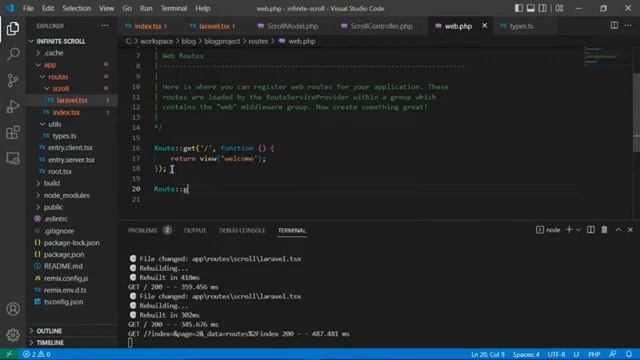This screenshot has width=640, height=360.
Task: Change encoding UTF-8 in status bar
Action: pyautogui.click(x=556, y=354)
